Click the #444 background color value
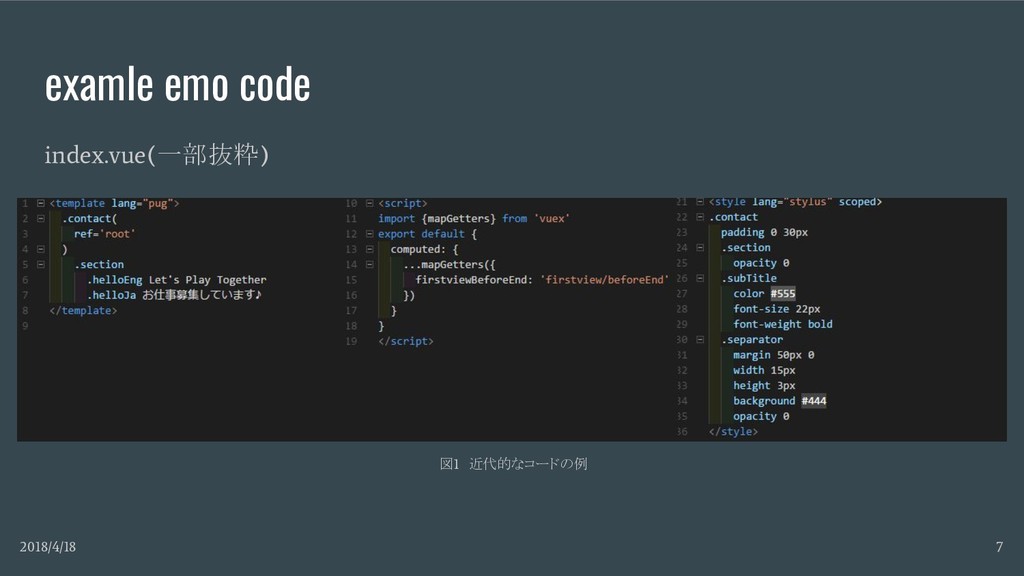 [814, 401]
